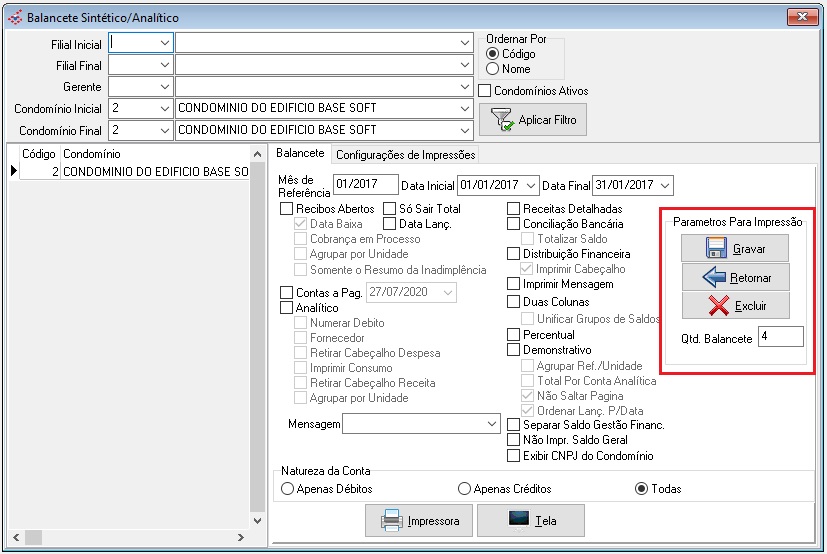Screen dimensions: 827x554
Task: Click the Impressora printer icon
Action: [392, 521]
